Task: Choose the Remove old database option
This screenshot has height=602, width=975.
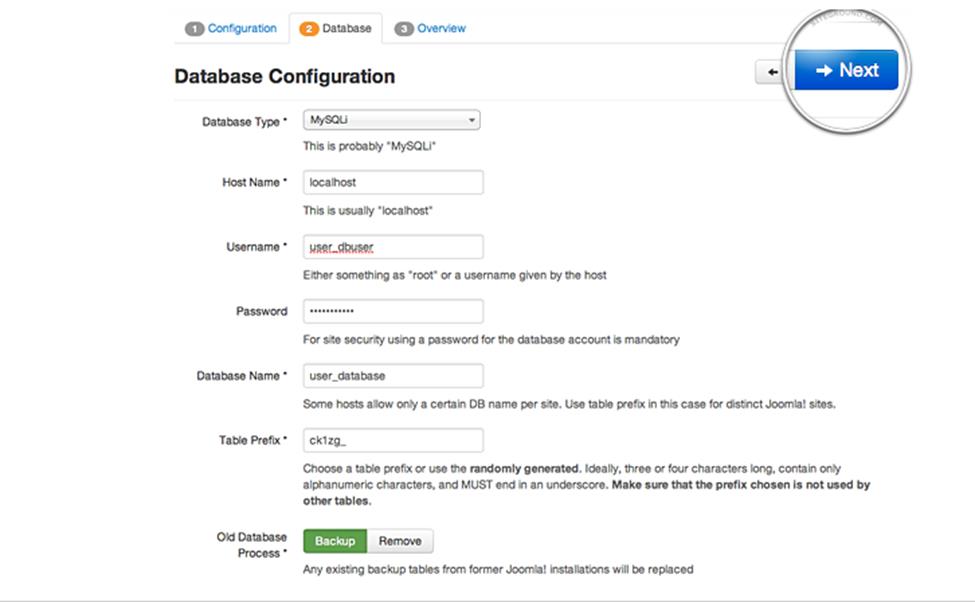Action: point(400,541)
